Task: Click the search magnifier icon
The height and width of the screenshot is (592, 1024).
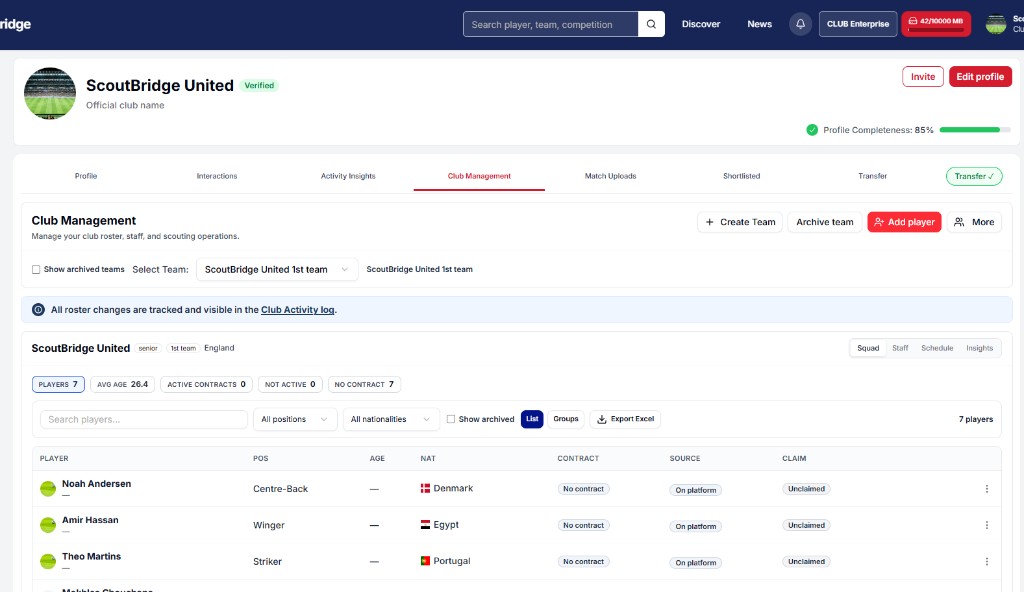Action: pyautogui.click(x=651, y=24)
